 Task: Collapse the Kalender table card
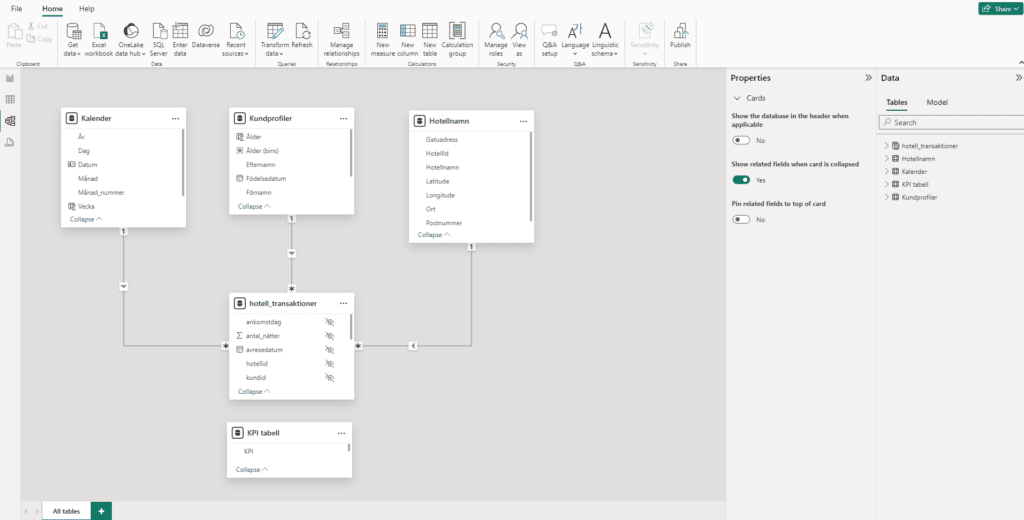(85, 219)
